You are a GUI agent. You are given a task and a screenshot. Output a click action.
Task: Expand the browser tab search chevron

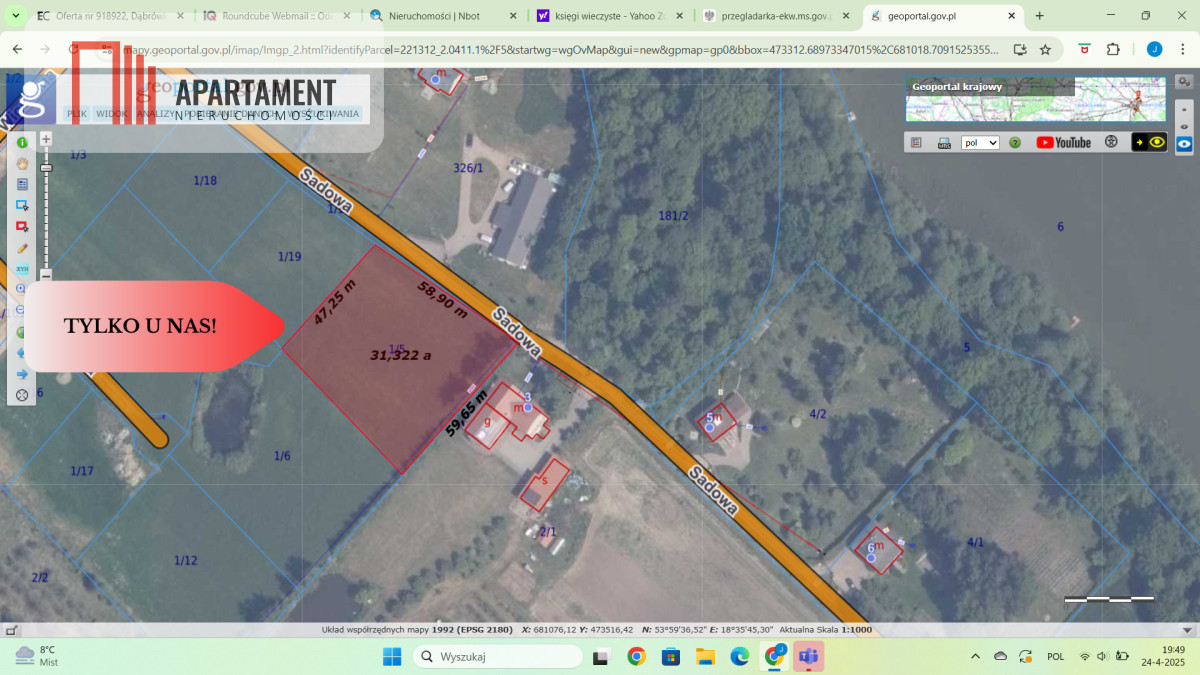coord(15,16)
